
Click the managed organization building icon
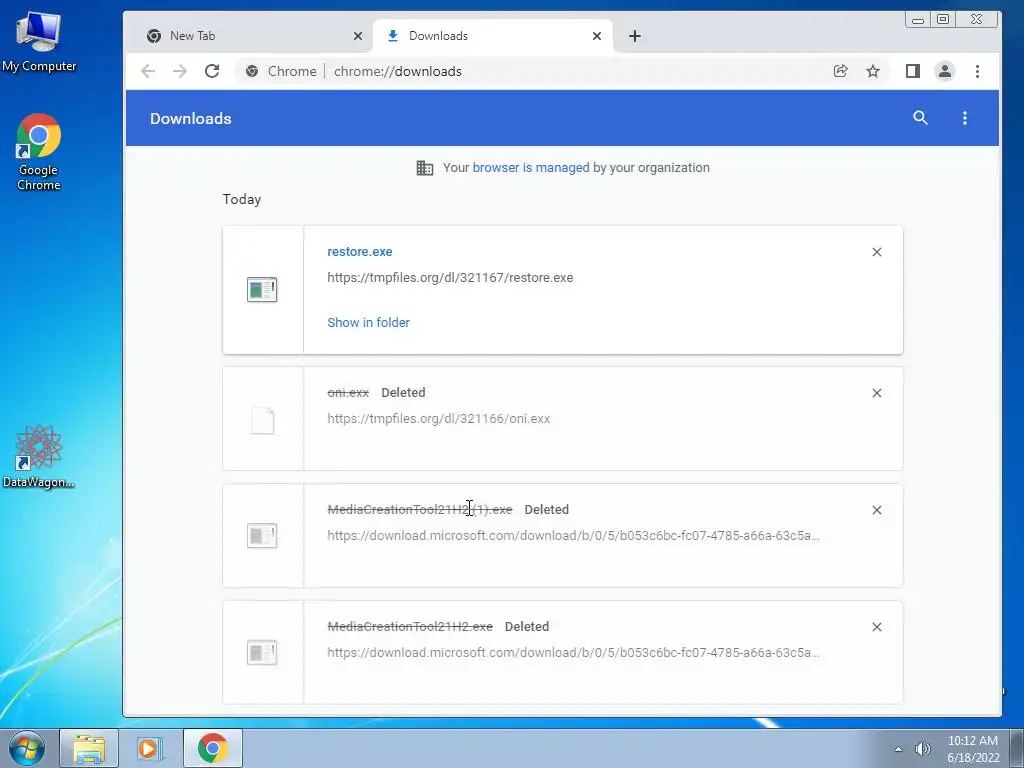424,168
